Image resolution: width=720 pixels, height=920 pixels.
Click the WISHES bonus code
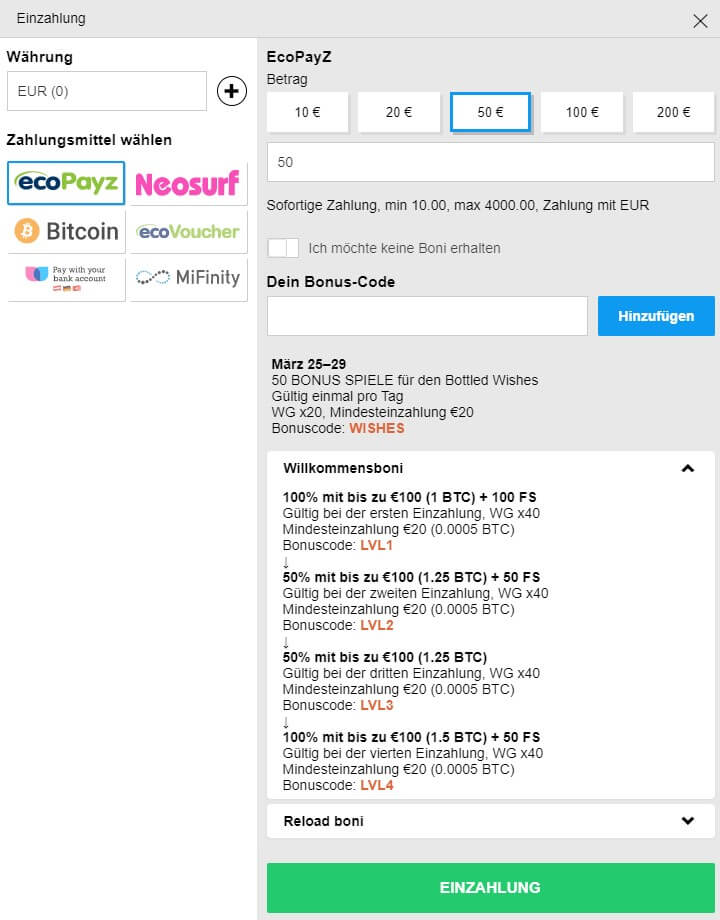pos(377,428)
